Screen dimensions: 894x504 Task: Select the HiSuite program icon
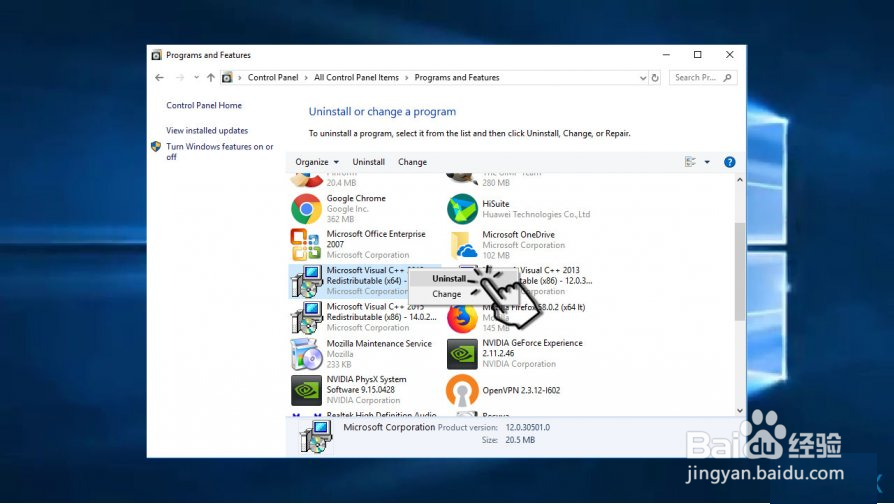click(x=462, y=209)
